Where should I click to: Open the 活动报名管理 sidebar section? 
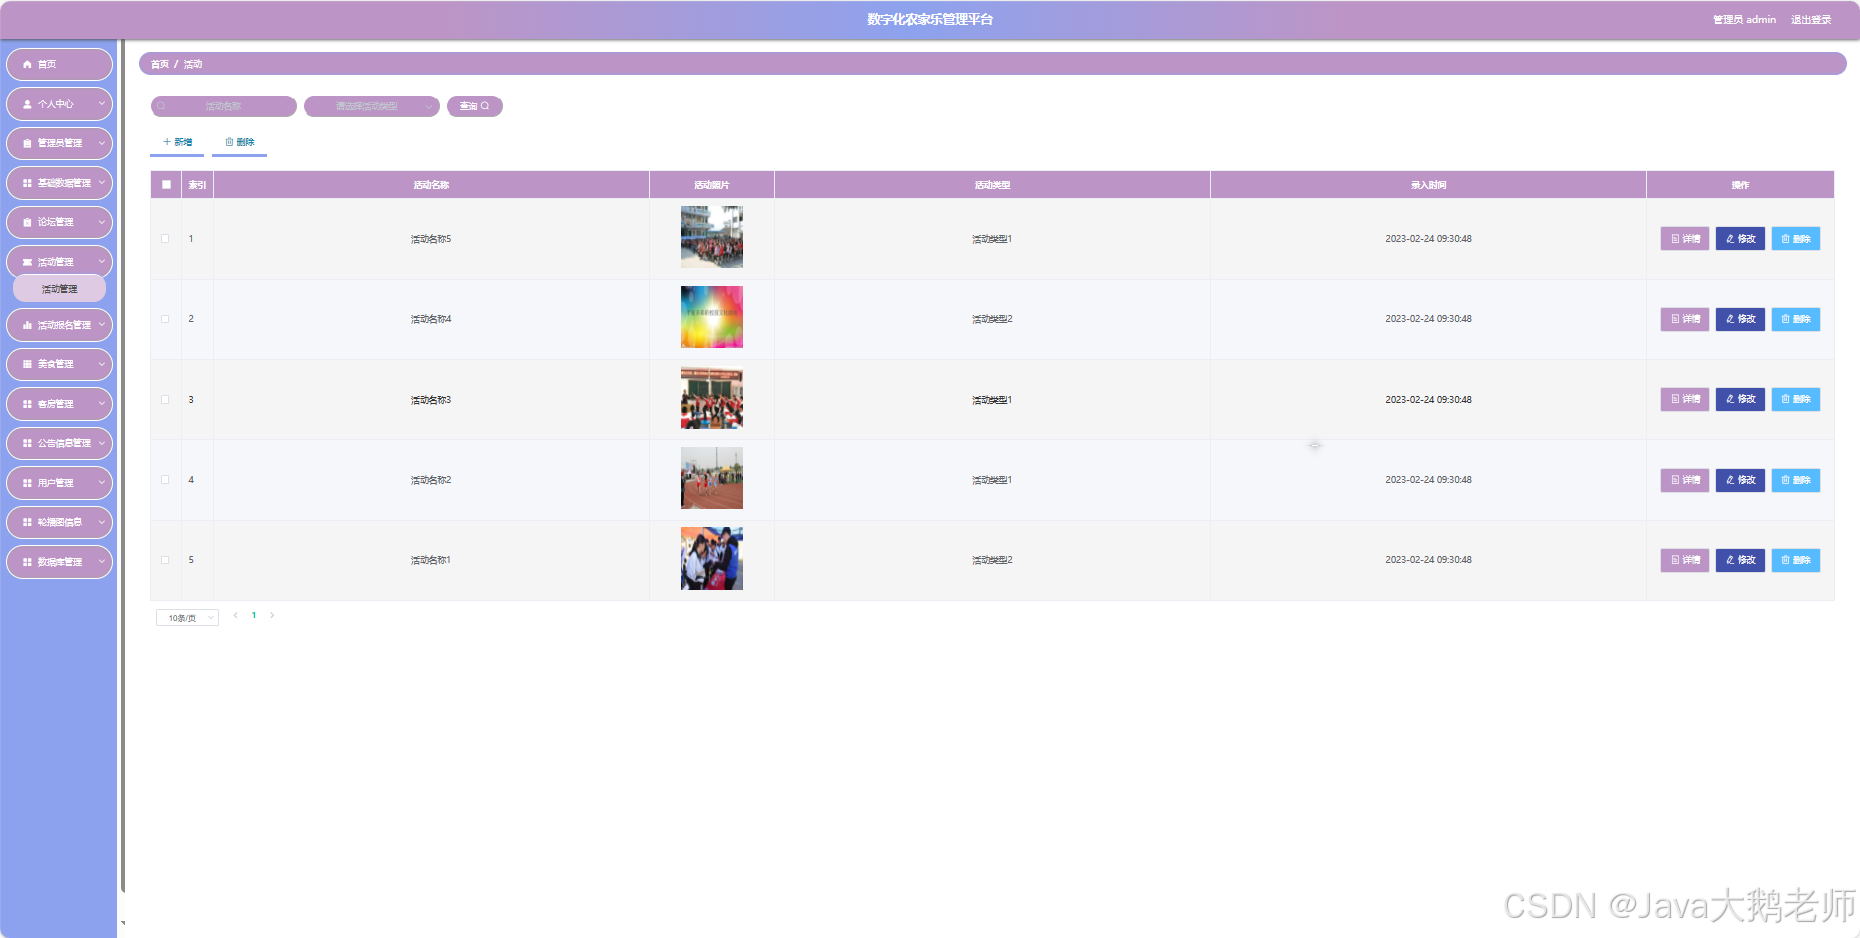(x=59, y=325)
